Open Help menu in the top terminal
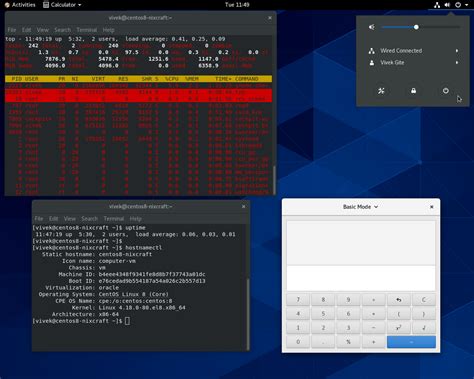Screen dimensions: 474x379 coord(108,30)
